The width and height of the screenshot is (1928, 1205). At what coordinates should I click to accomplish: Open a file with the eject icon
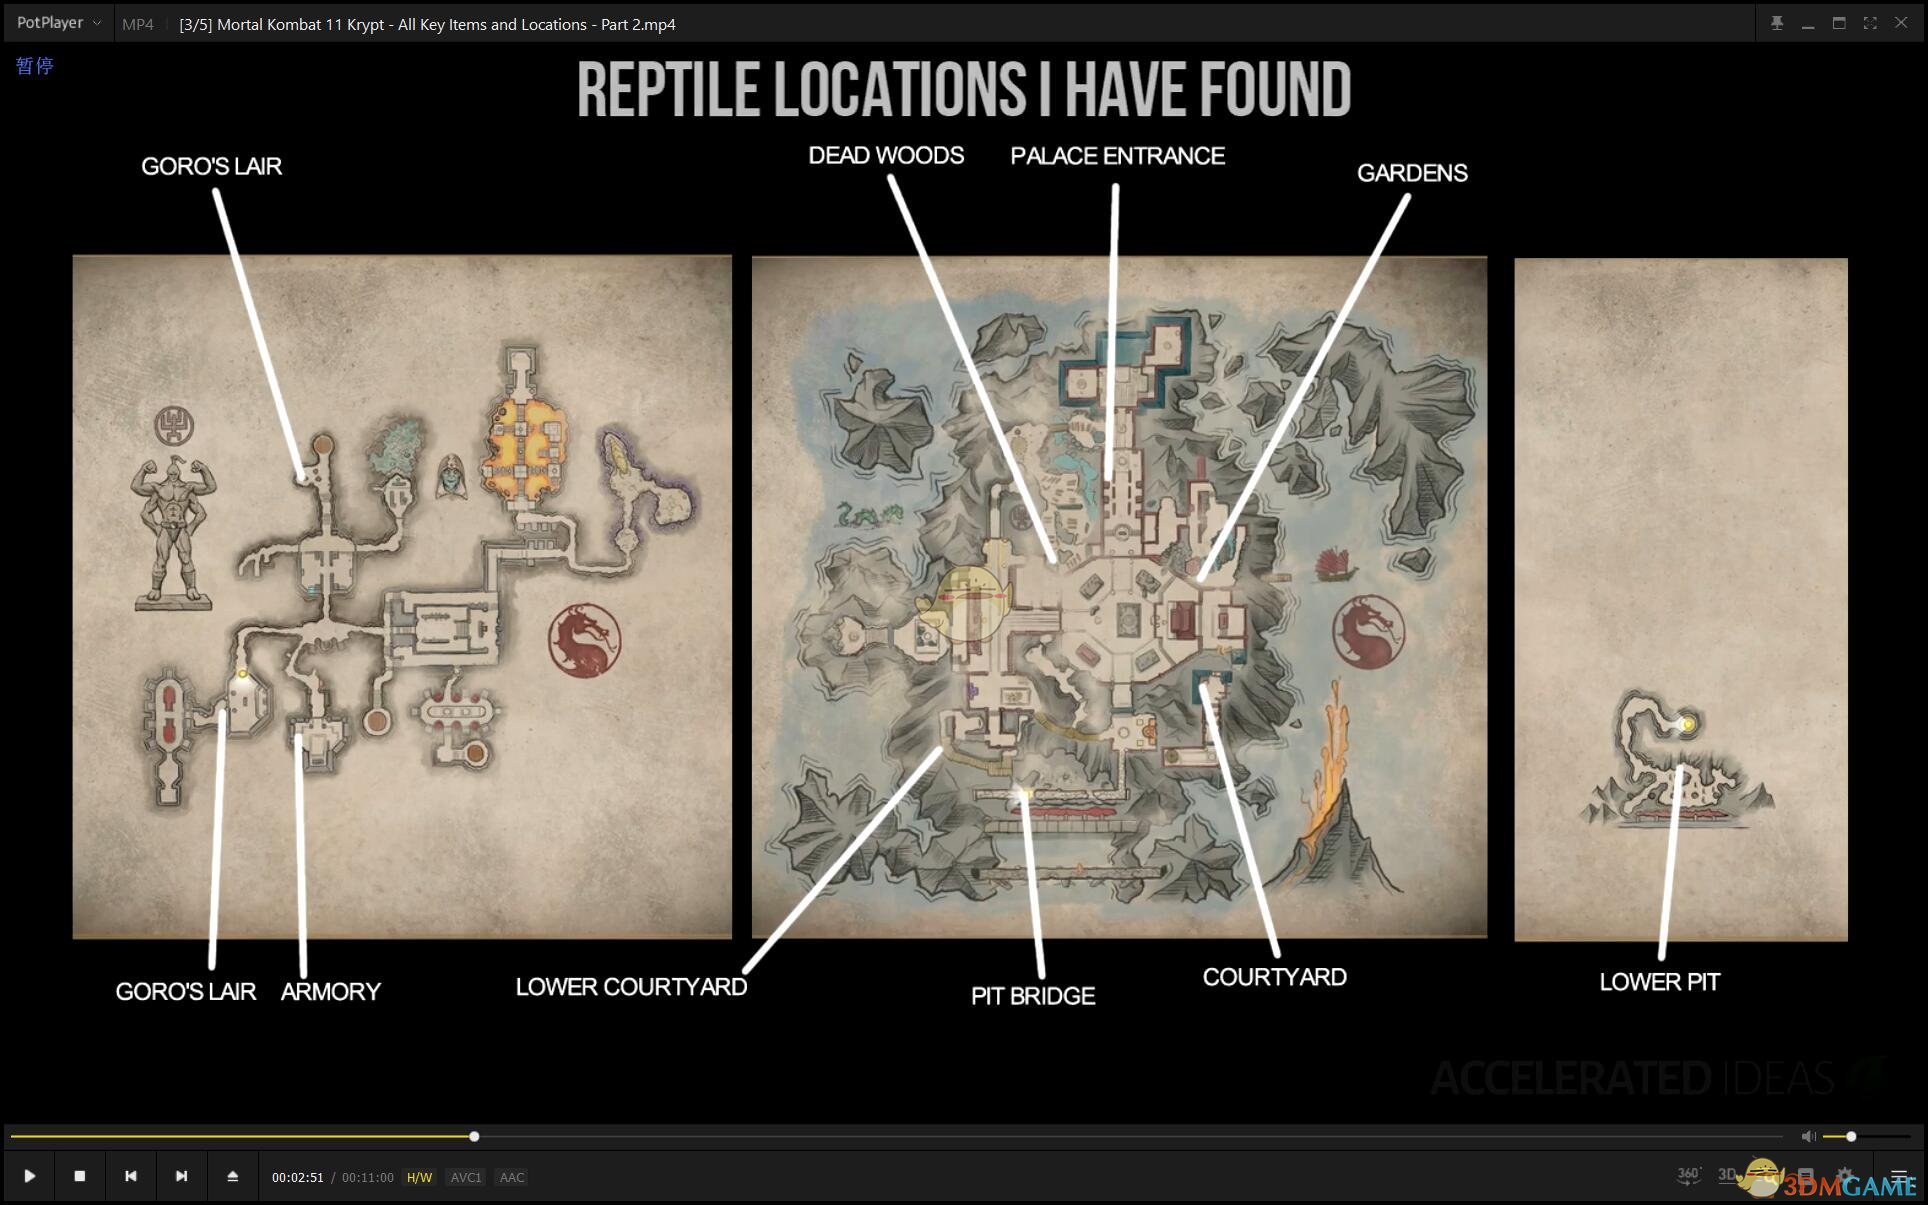tap(232, 1176)
